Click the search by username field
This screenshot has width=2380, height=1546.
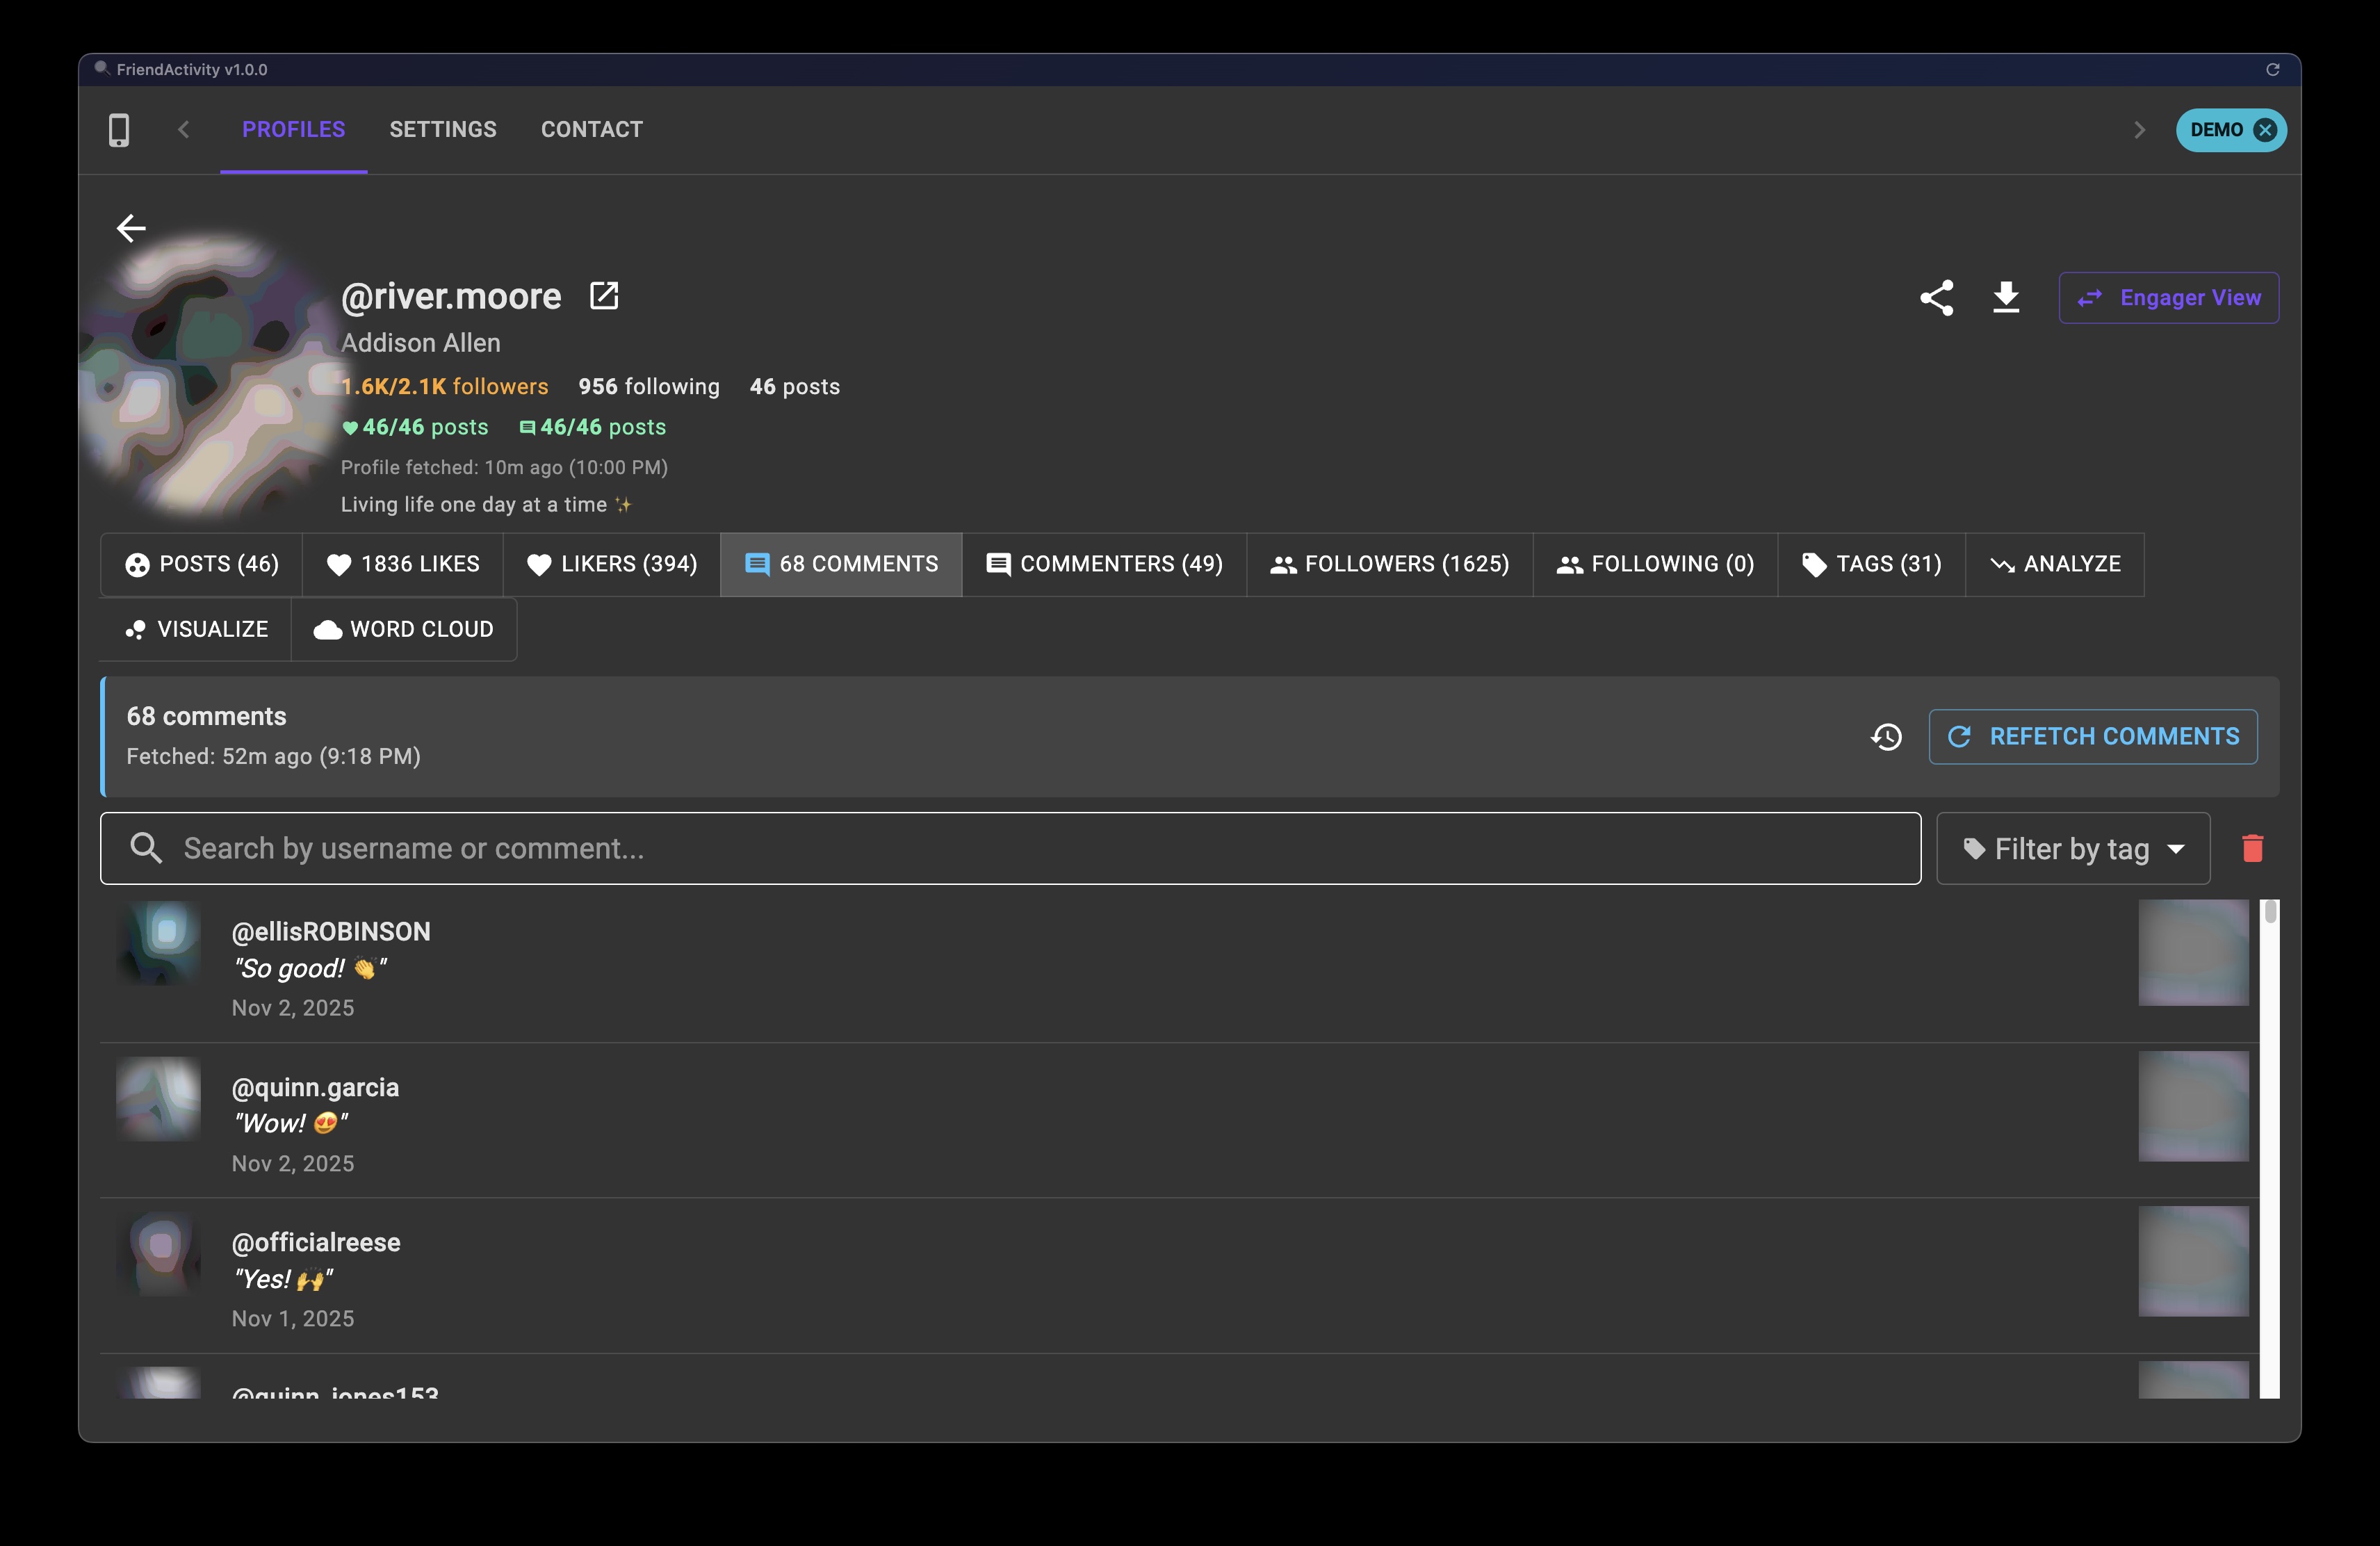tap(1010, 848)
